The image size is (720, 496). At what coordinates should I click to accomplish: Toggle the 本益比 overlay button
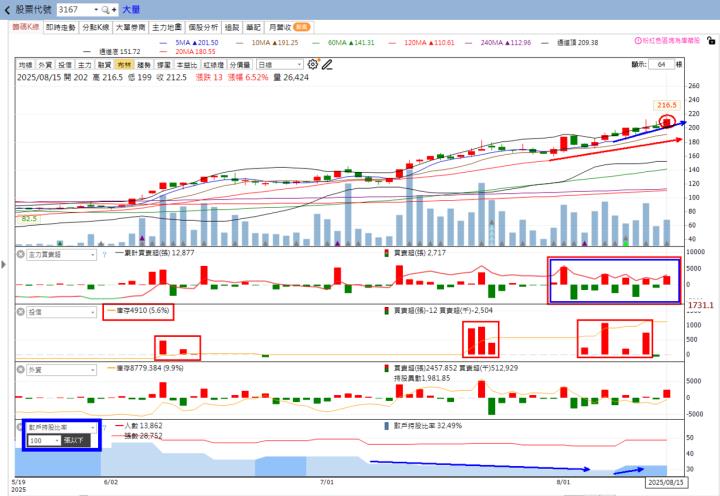(x=187, y=65)
